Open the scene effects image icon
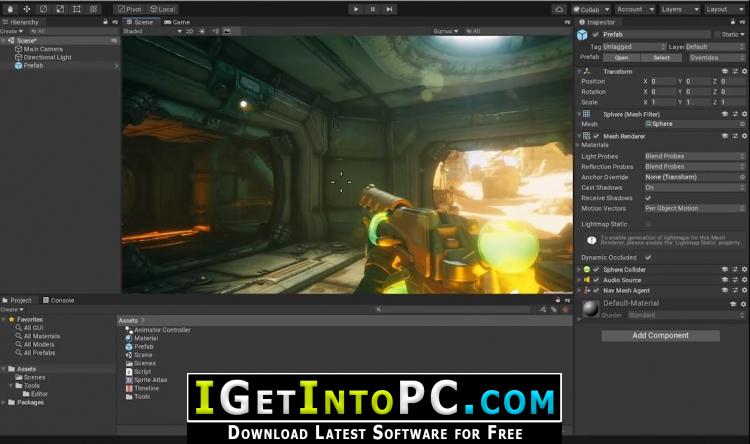Viewport: 750px width, 444px height. (227, 31)
